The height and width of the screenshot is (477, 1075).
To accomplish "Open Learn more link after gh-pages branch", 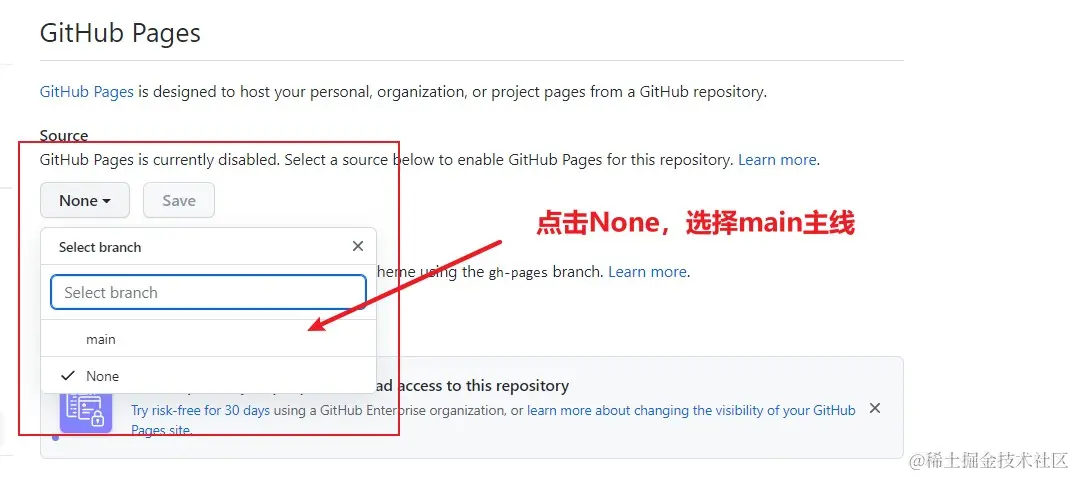I will pyautogui.click(x=647, y=272).
